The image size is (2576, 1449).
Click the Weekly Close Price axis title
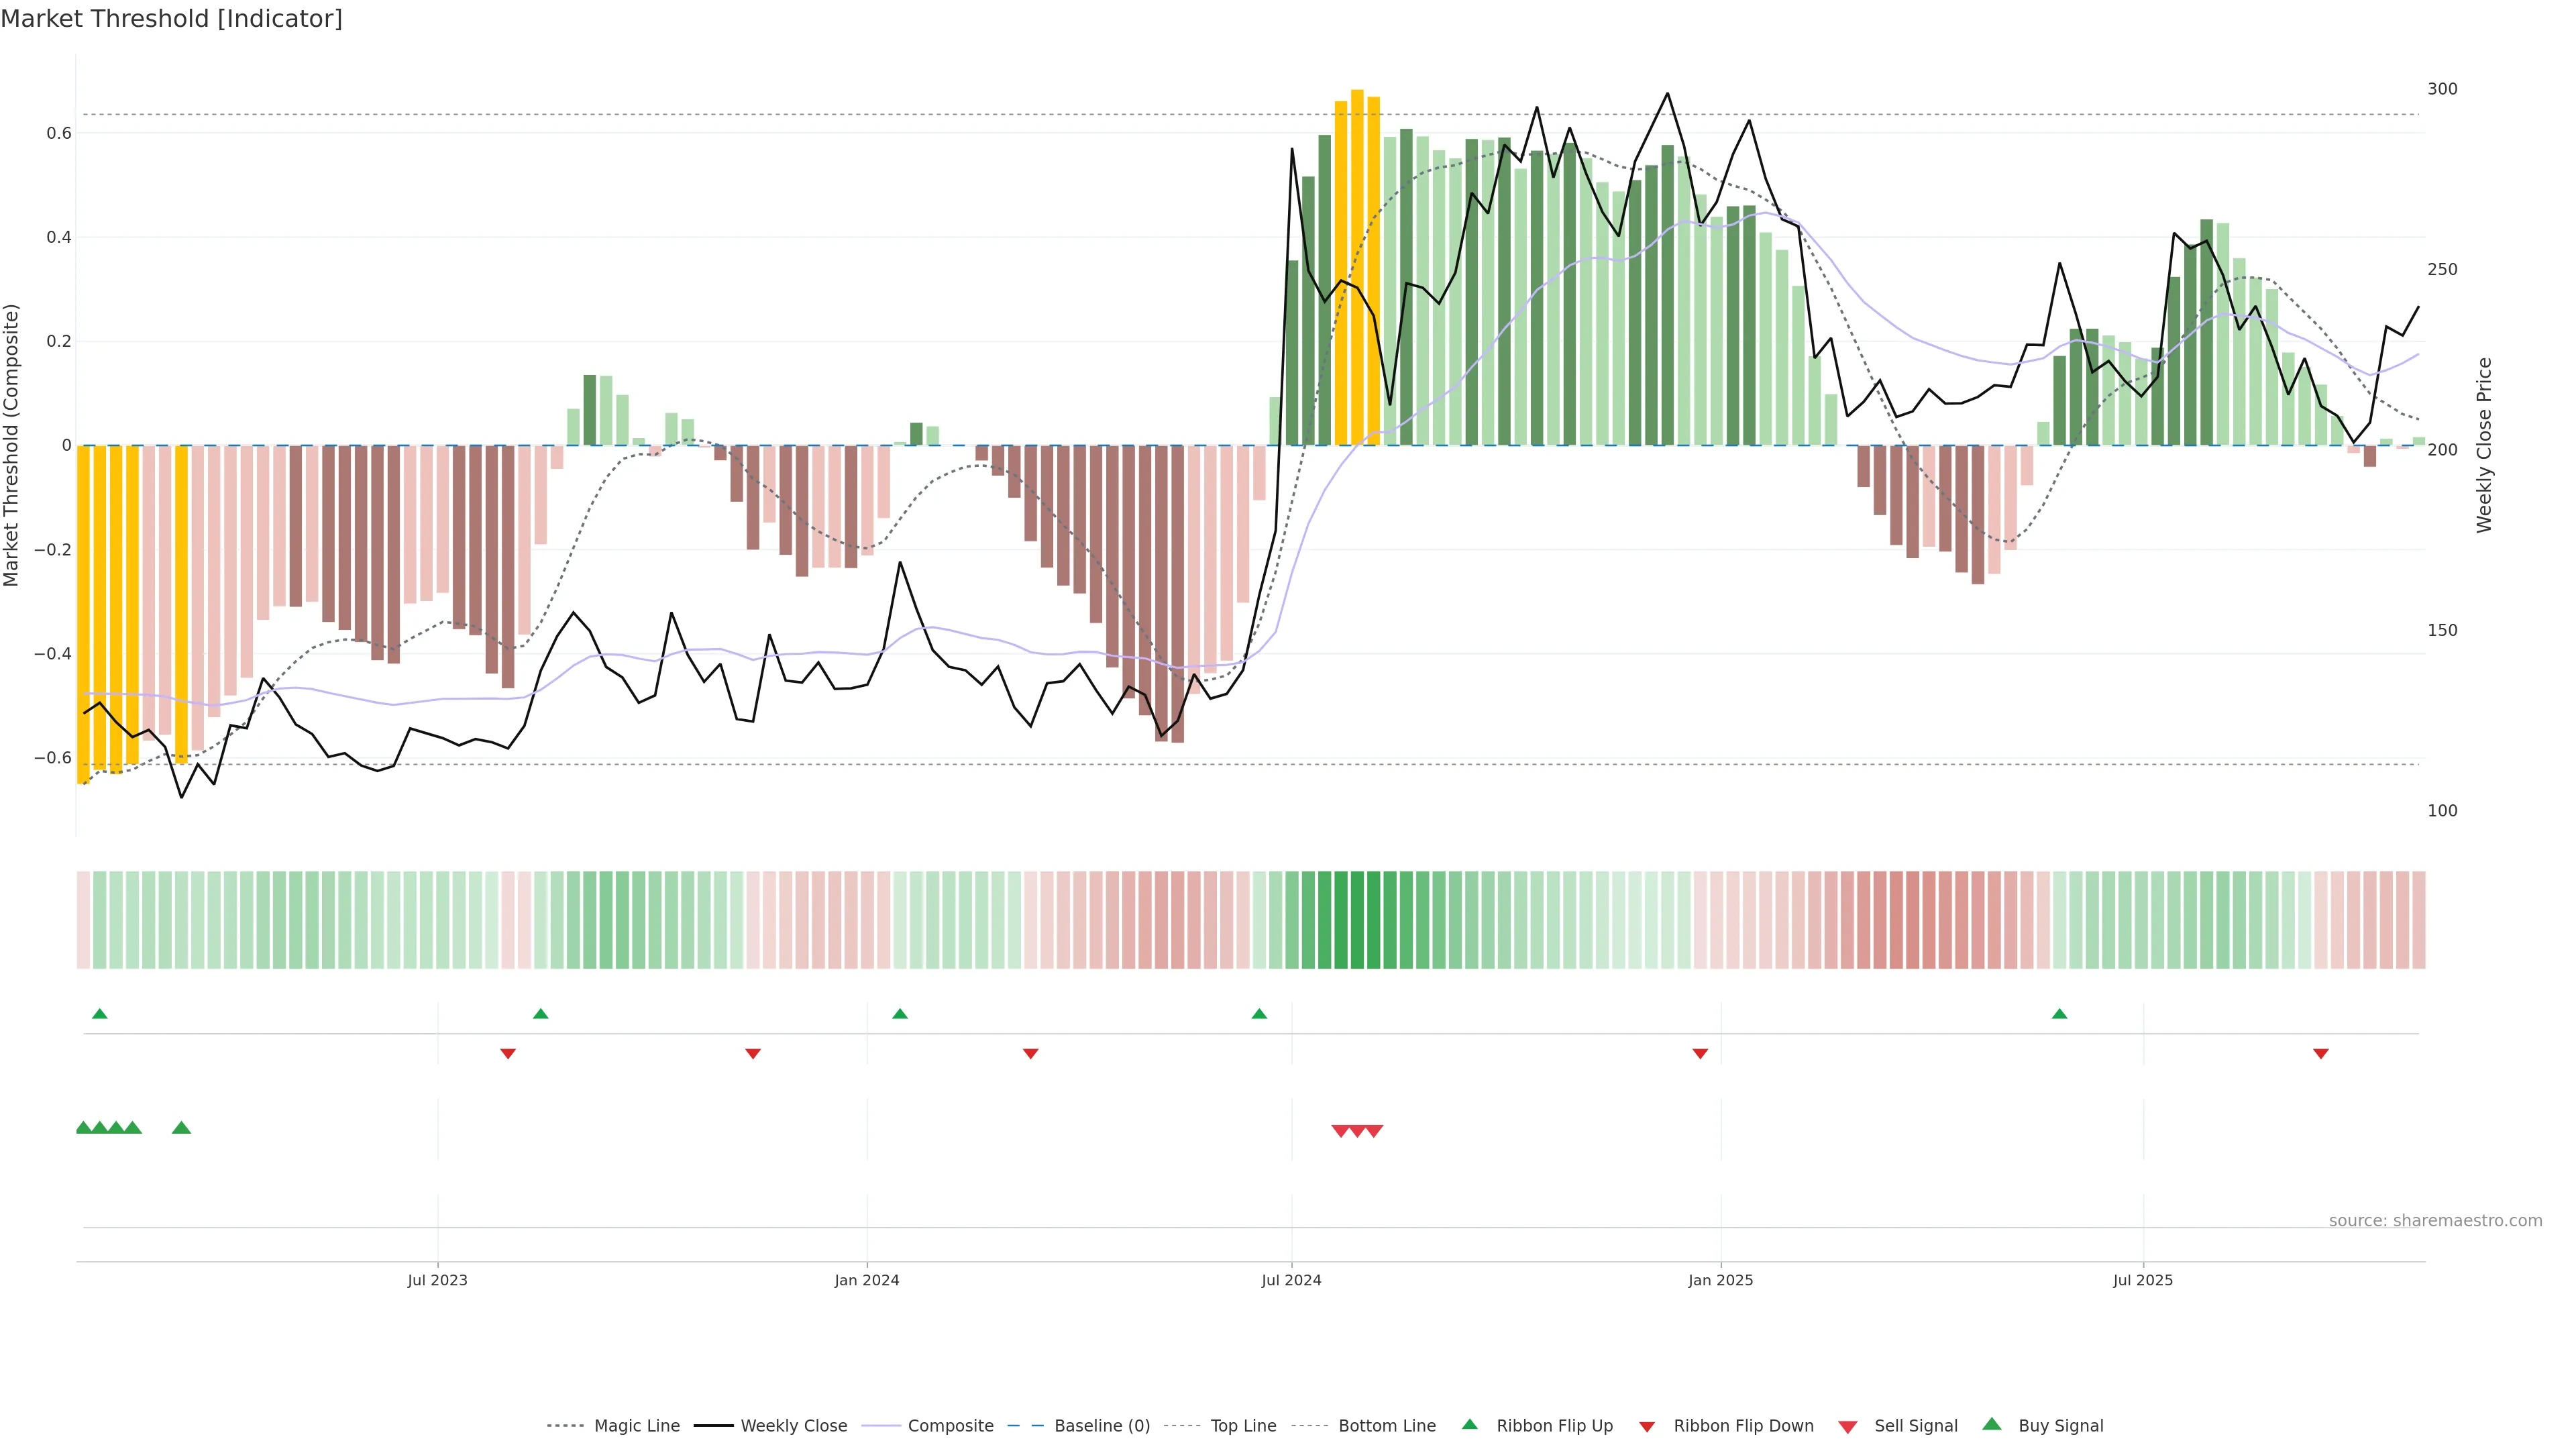(2485, 445)
